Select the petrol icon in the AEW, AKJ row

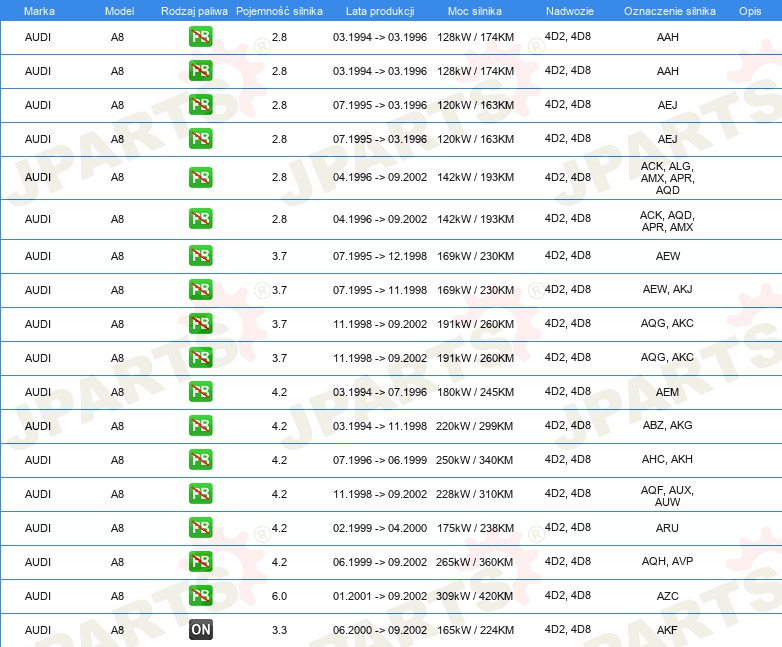pos(200,289)
